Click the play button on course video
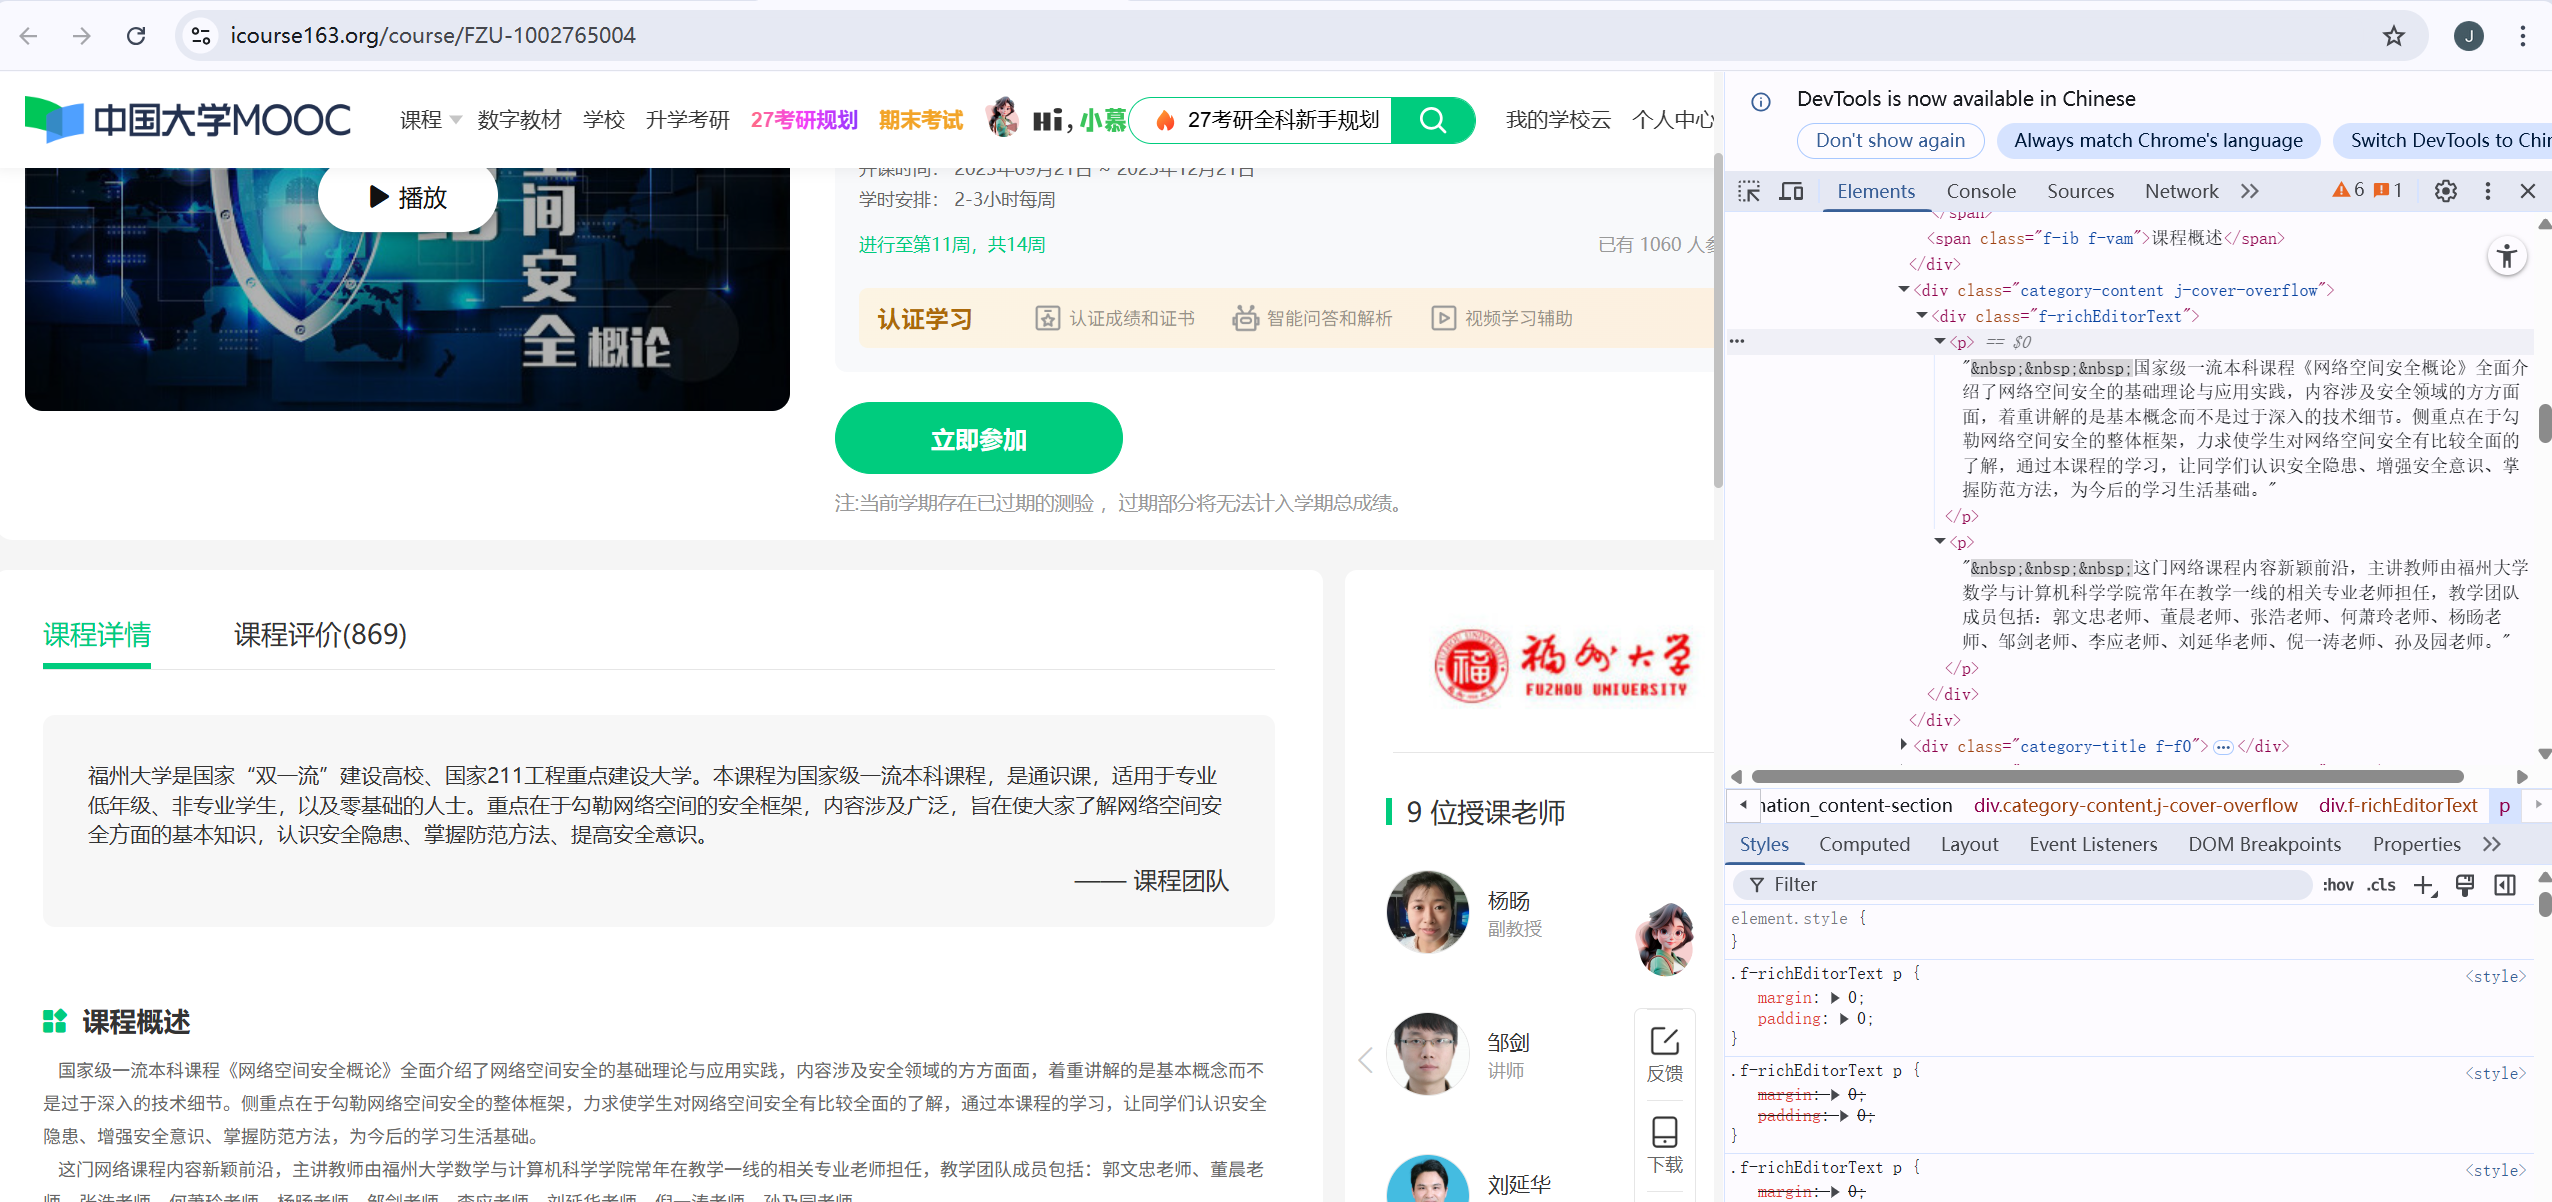The width and height of the screenshot is (2552, 1202). tap(406, 196)
